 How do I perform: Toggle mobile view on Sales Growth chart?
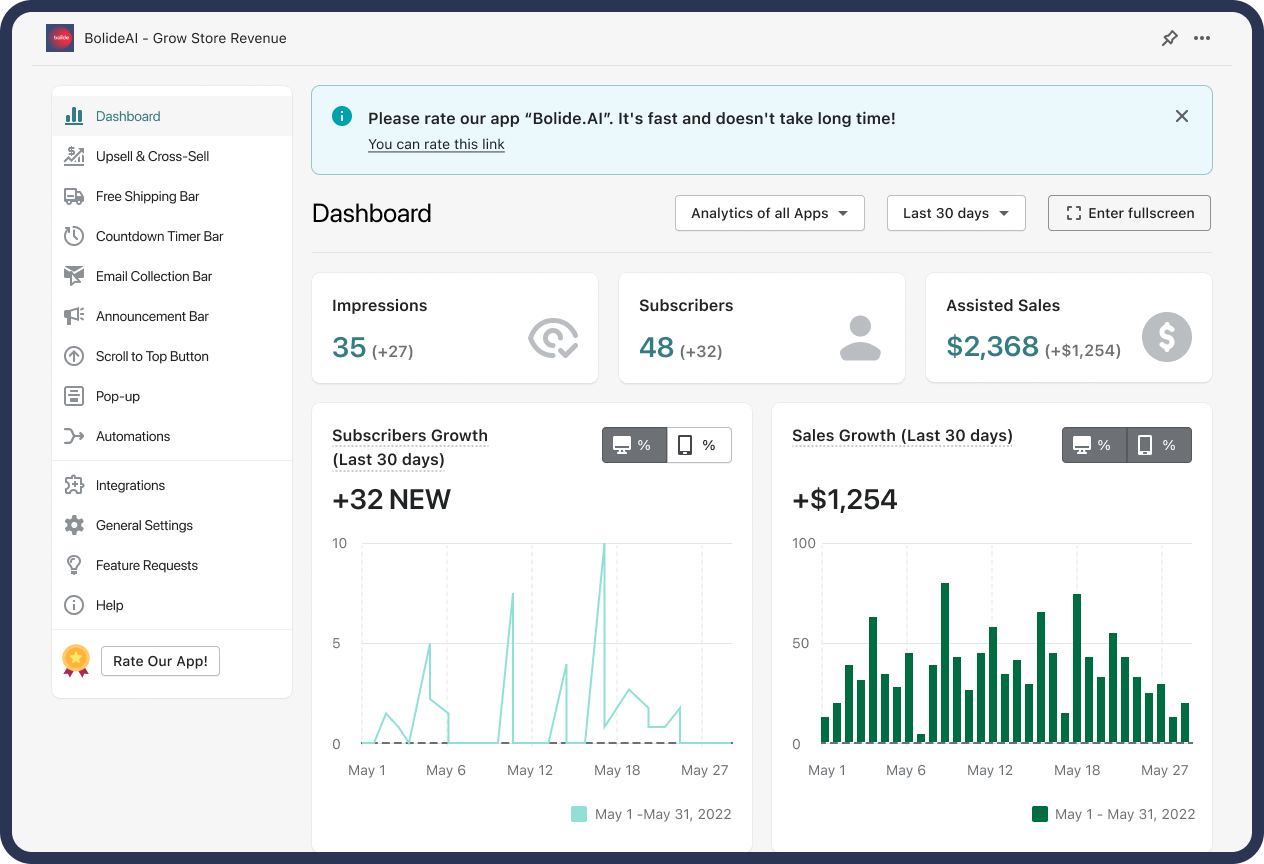tap(1159, 445)
